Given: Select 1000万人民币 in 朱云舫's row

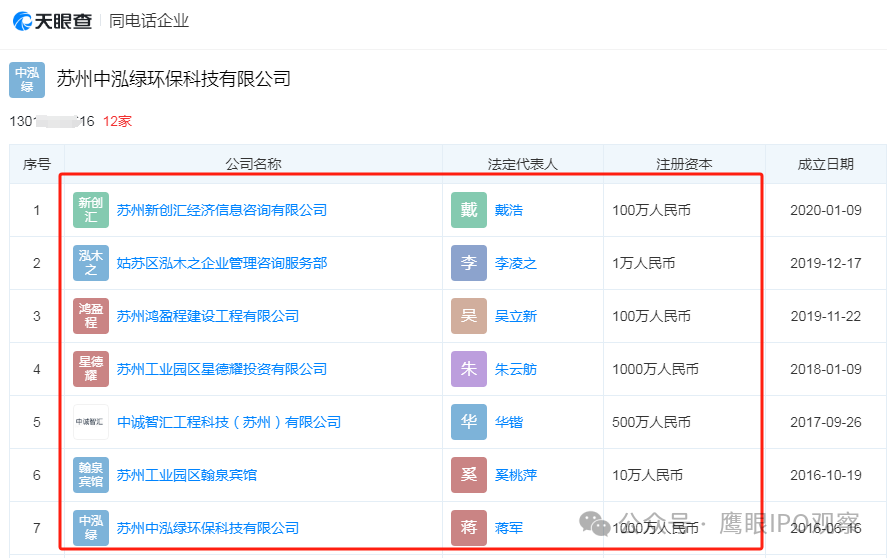Looking at the screenshot, I should click(x=655, y=369).
